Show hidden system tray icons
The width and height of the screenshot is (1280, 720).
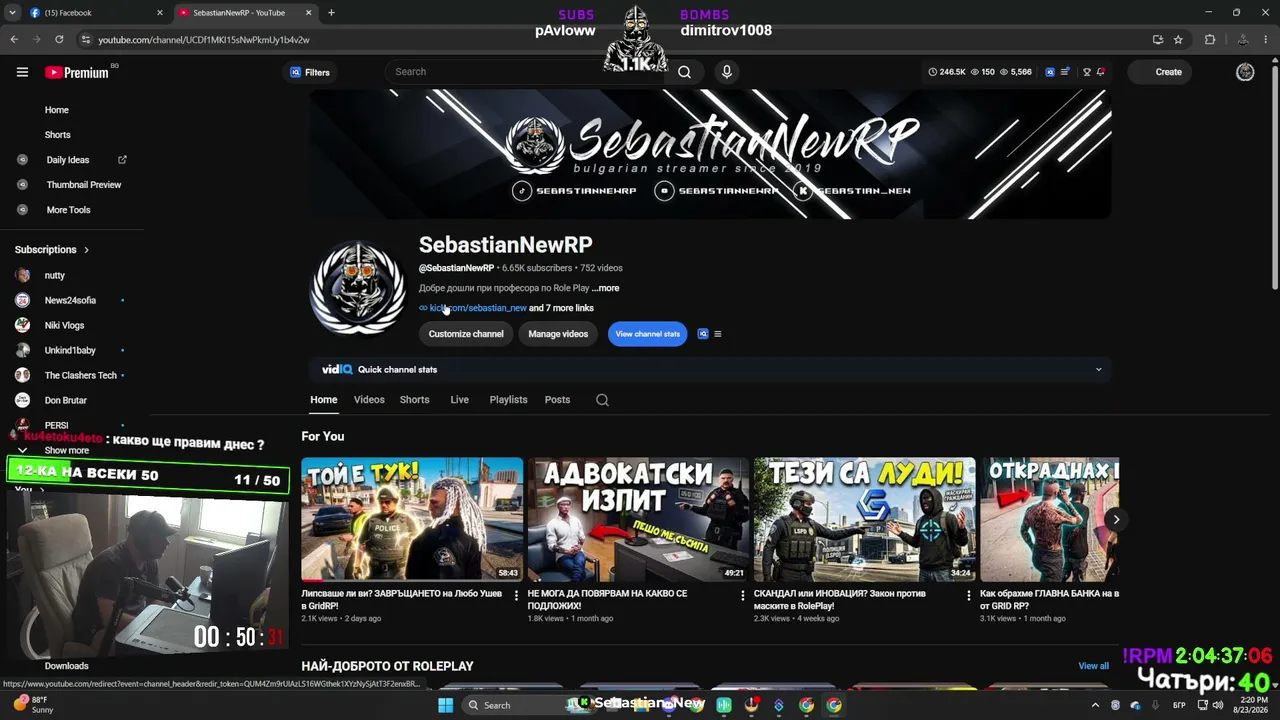(1095, 705)
